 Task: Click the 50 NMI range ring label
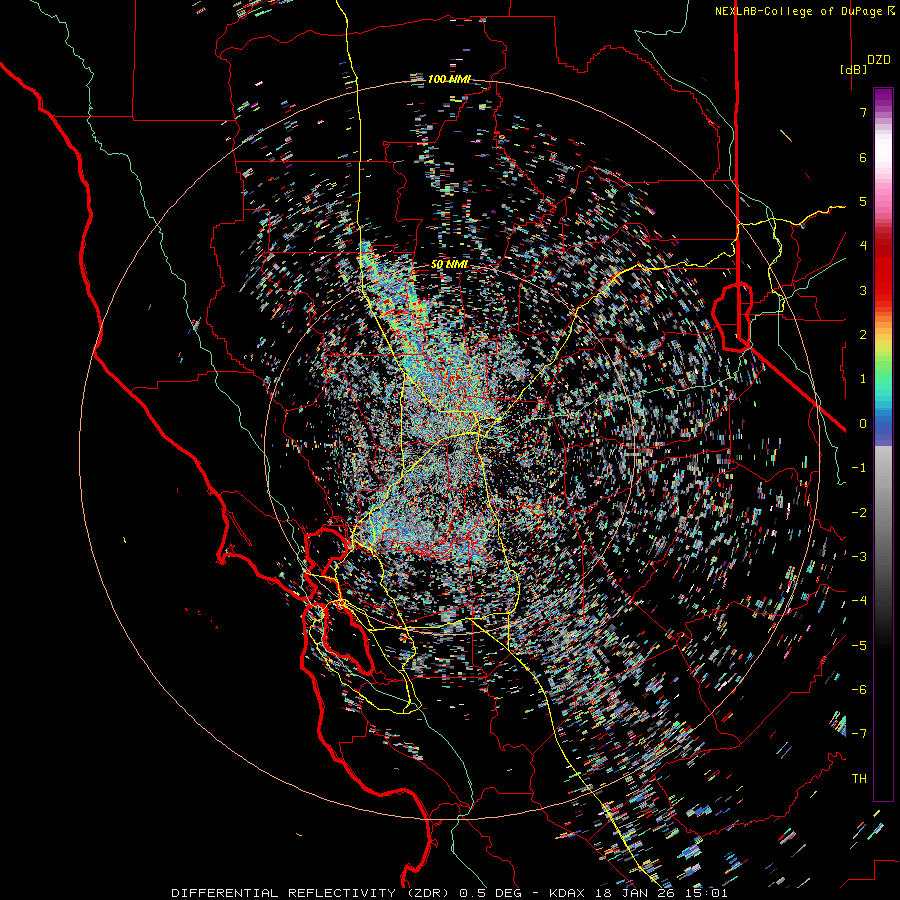[449, 265]
